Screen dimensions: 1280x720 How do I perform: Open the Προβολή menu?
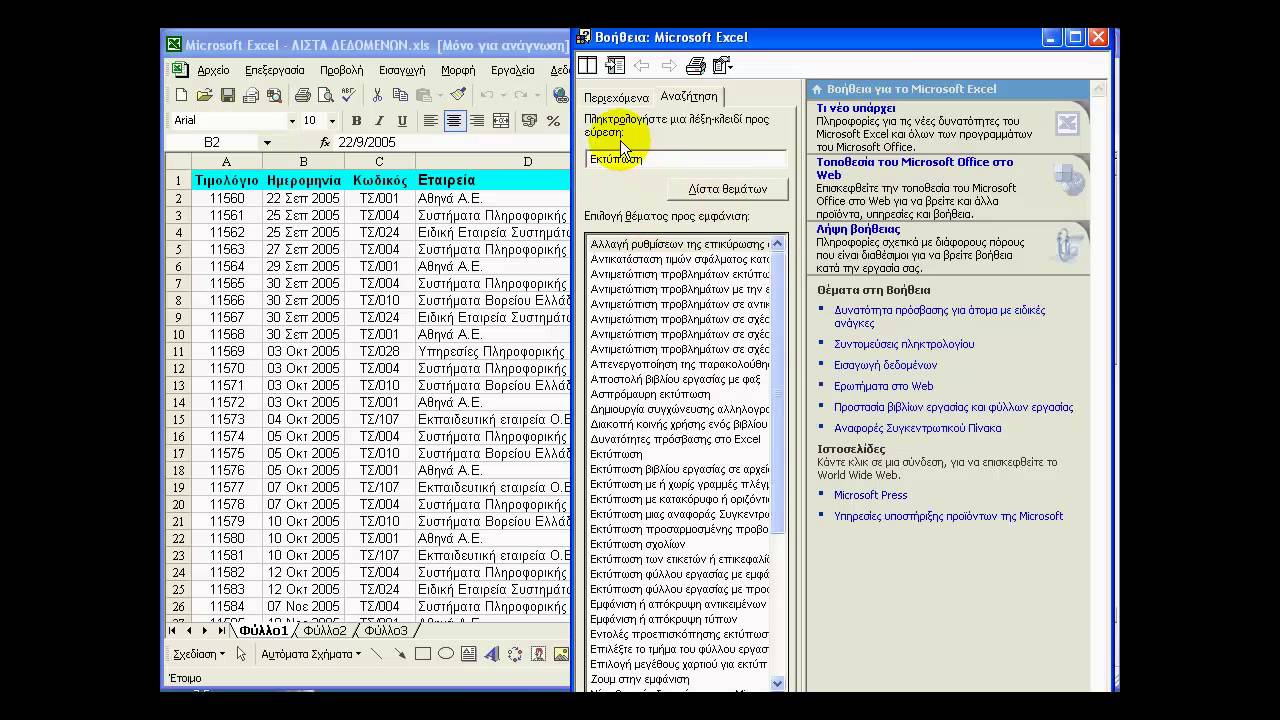point(342,70)
